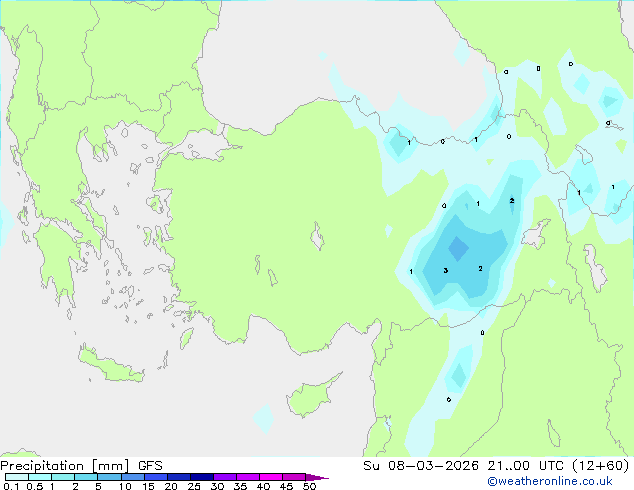
Task: Open the weatheronline.co.uk link
Action: [550, 481]
